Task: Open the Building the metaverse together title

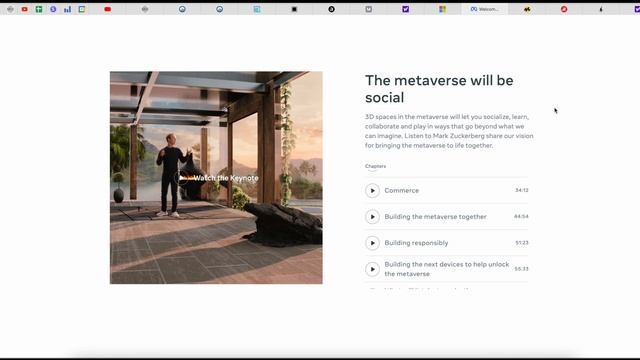Action: coord(436,217)
